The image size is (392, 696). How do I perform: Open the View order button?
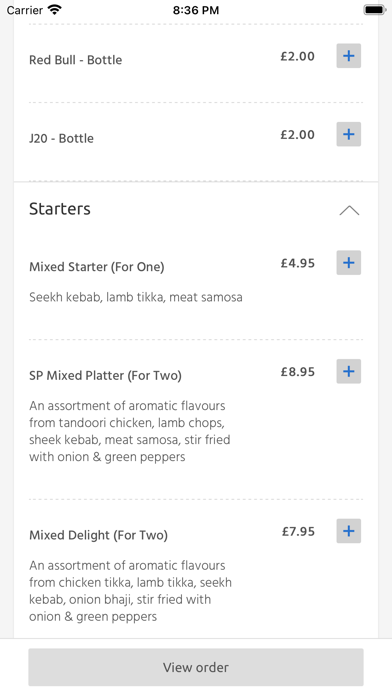[x=196, y=667]
